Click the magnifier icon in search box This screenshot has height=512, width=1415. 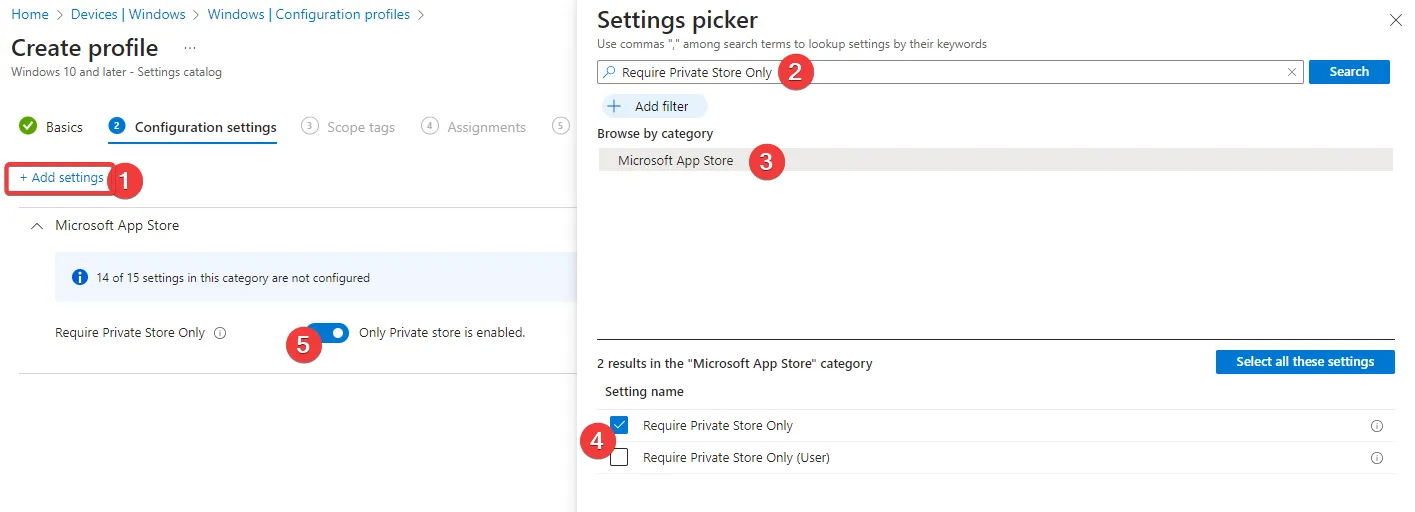coord(609,72)
